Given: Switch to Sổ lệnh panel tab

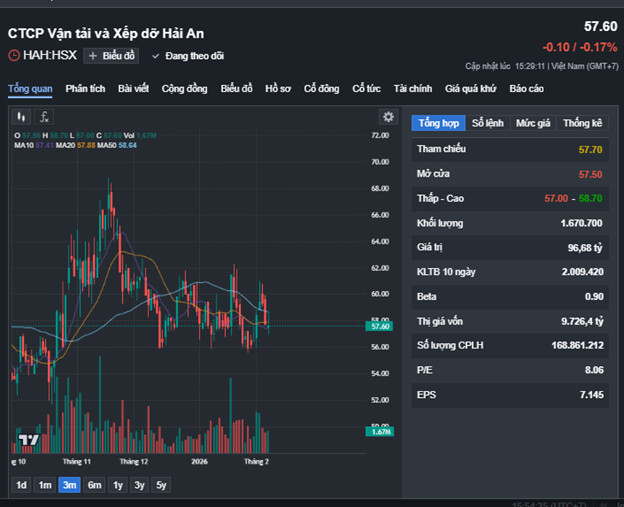Looking at the screenshot, I should point(488,123).
